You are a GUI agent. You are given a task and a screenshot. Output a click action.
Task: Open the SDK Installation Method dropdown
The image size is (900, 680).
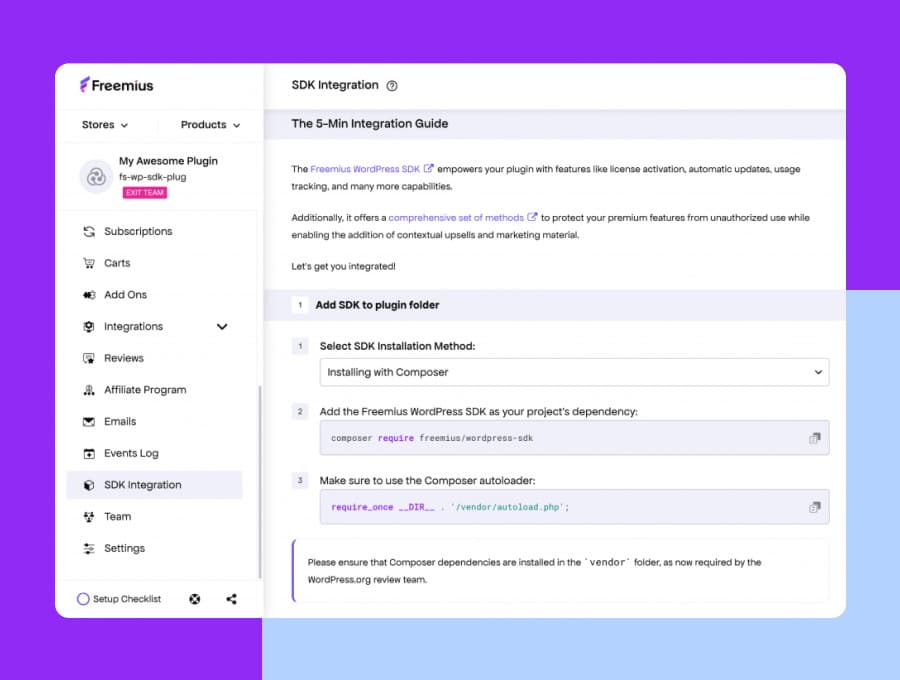tap(574, 372)
